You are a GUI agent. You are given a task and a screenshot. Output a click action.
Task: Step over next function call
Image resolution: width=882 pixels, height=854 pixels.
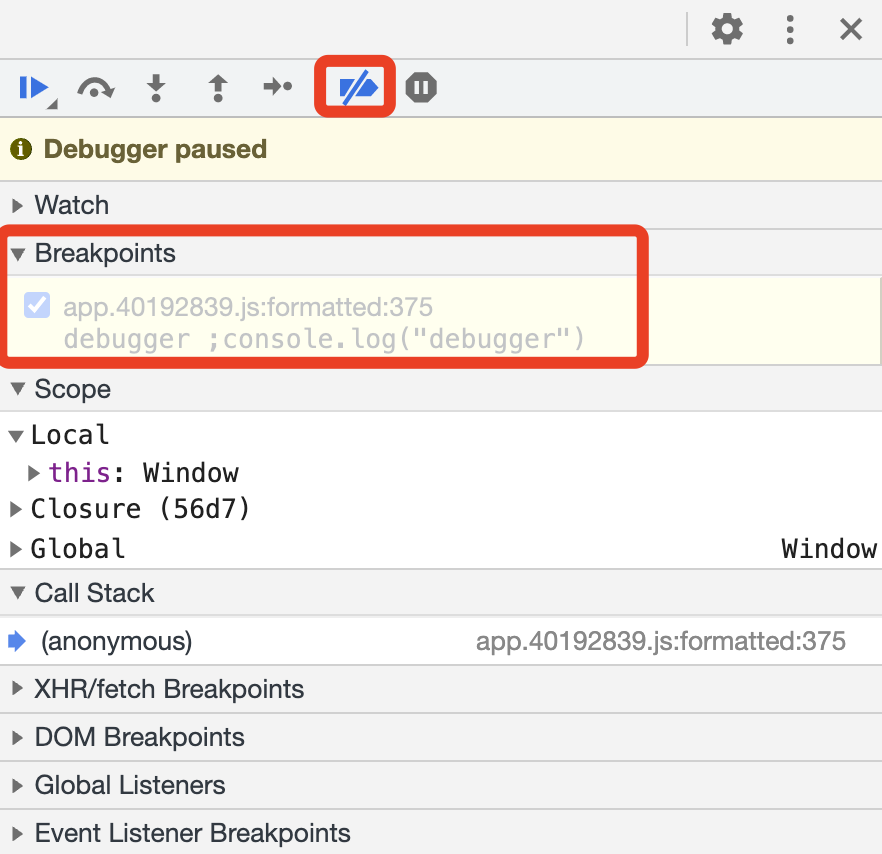coord(95,88)
